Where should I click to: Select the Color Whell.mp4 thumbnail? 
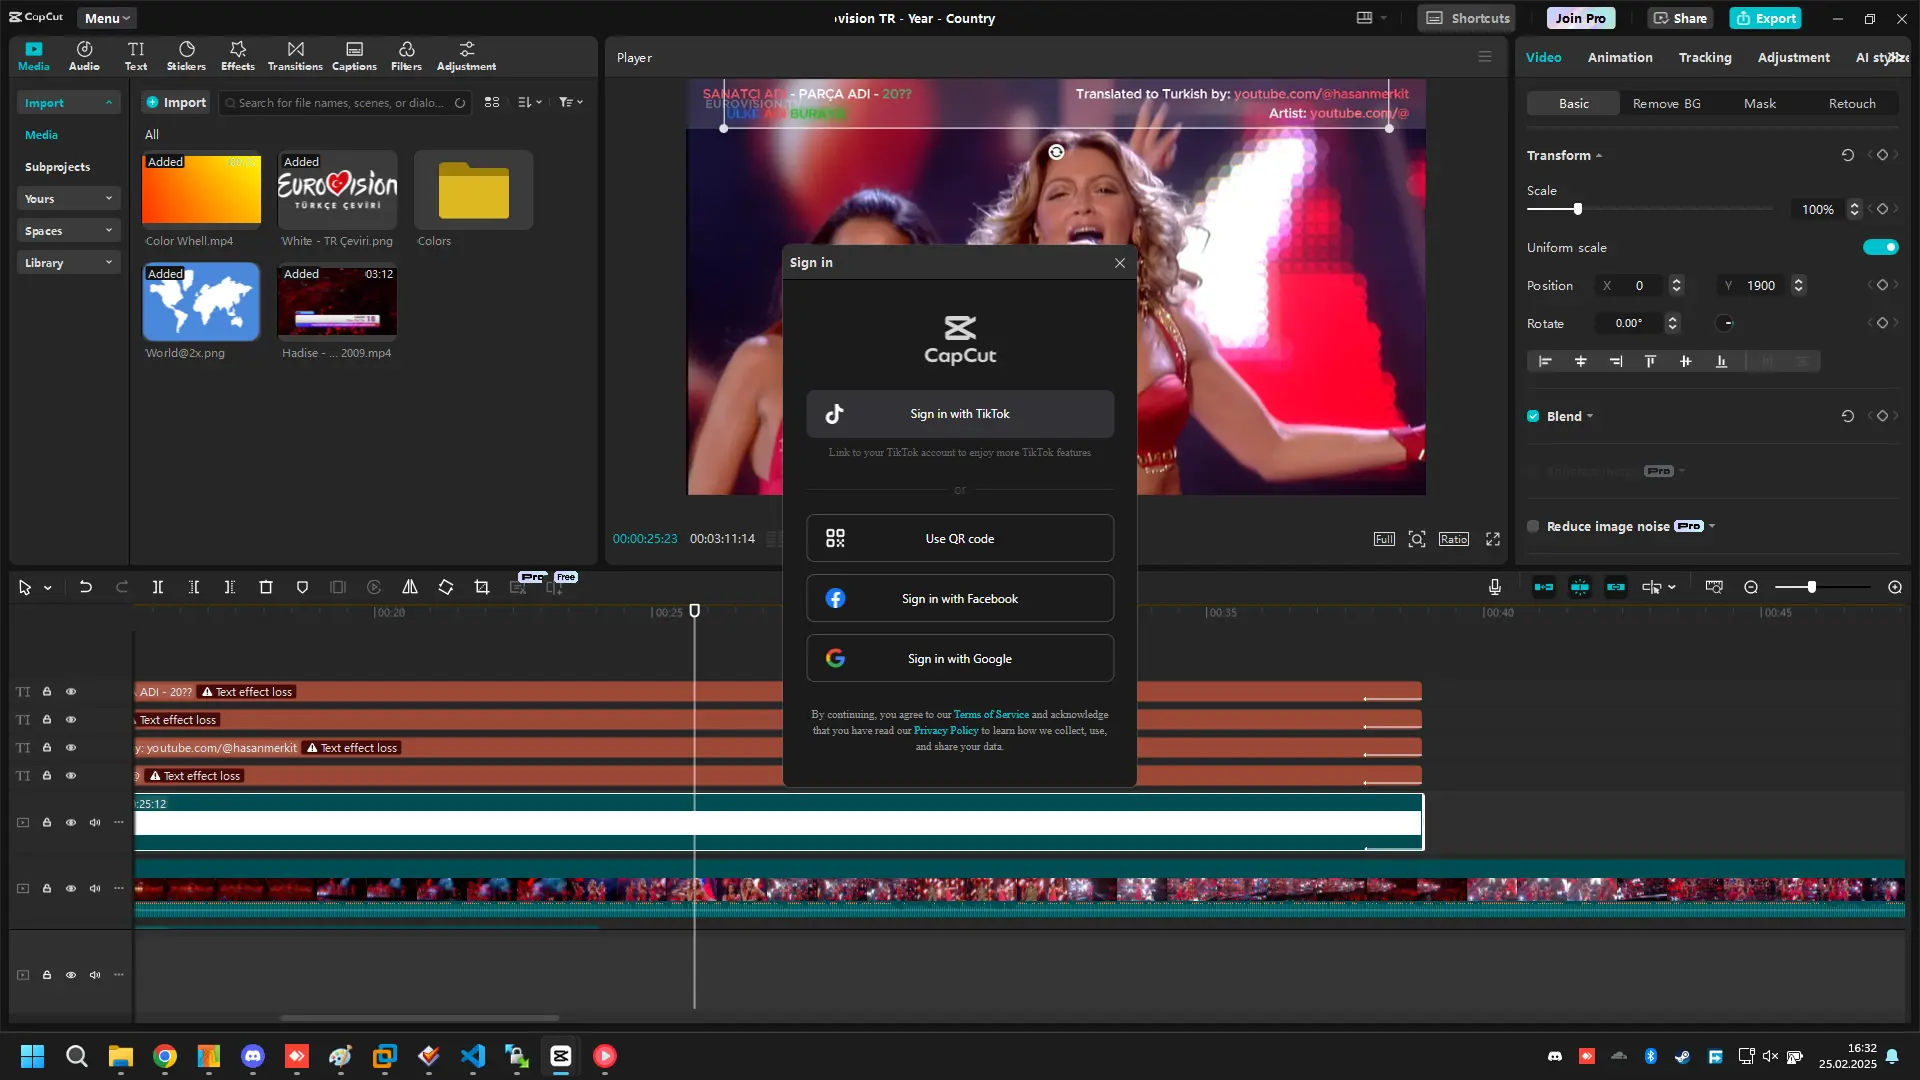[201, 188]
